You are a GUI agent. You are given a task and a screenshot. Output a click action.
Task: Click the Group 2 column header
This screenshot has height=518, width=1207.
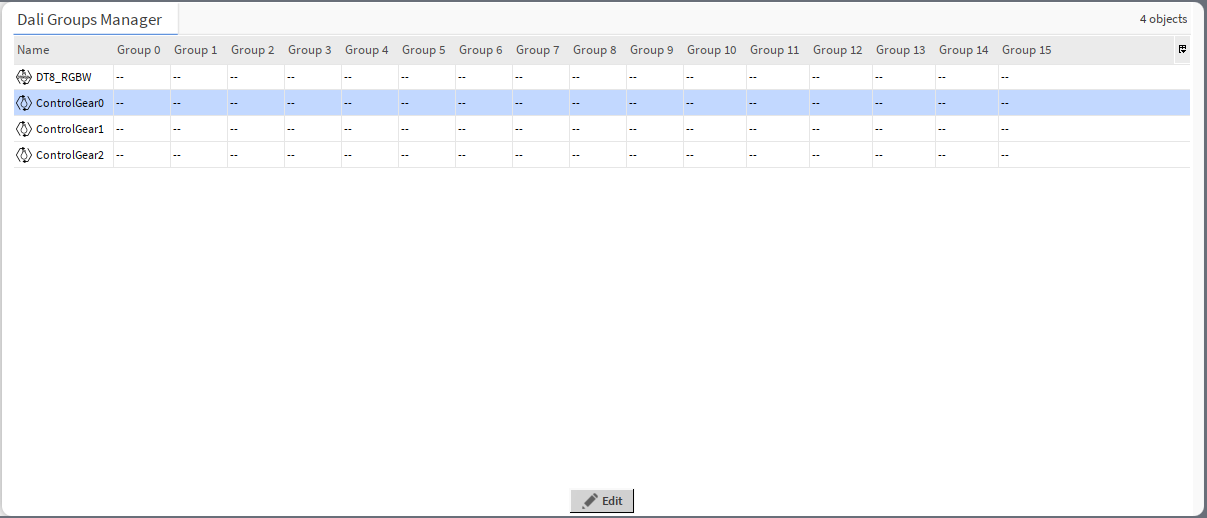coord(256,50)
